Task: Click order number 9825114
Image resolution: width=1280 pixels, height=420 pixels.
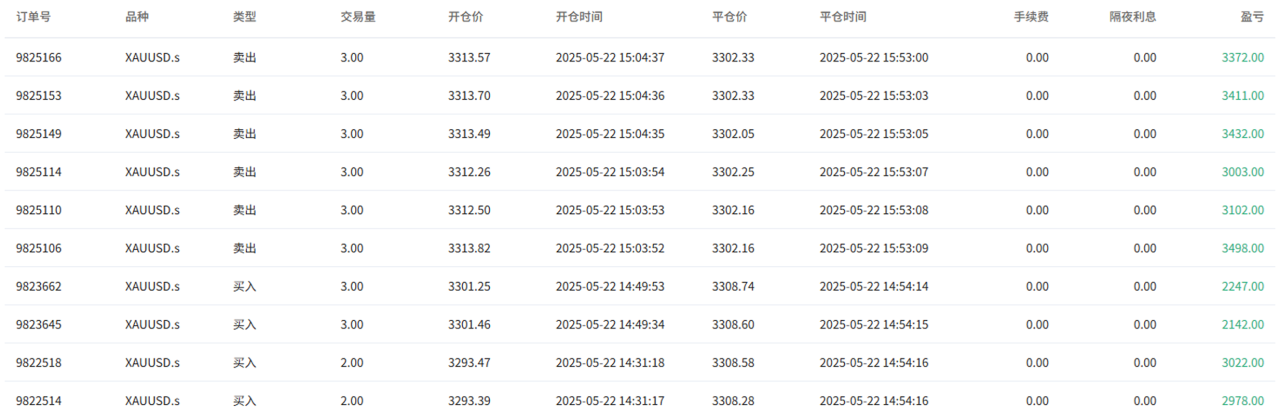Action: tap(39, 172)
